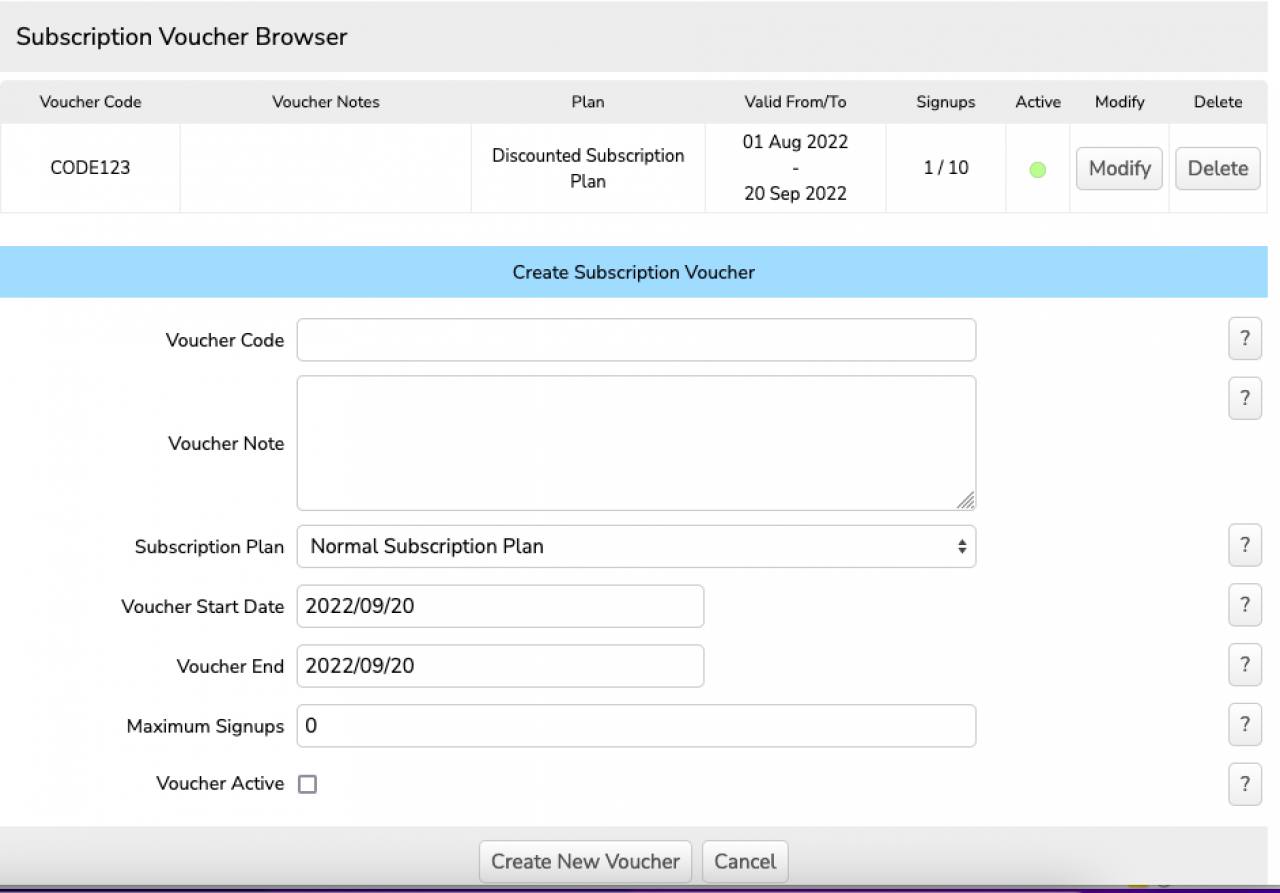
Task: Delete the CODE123 voucher
Action: point(1217,168)
